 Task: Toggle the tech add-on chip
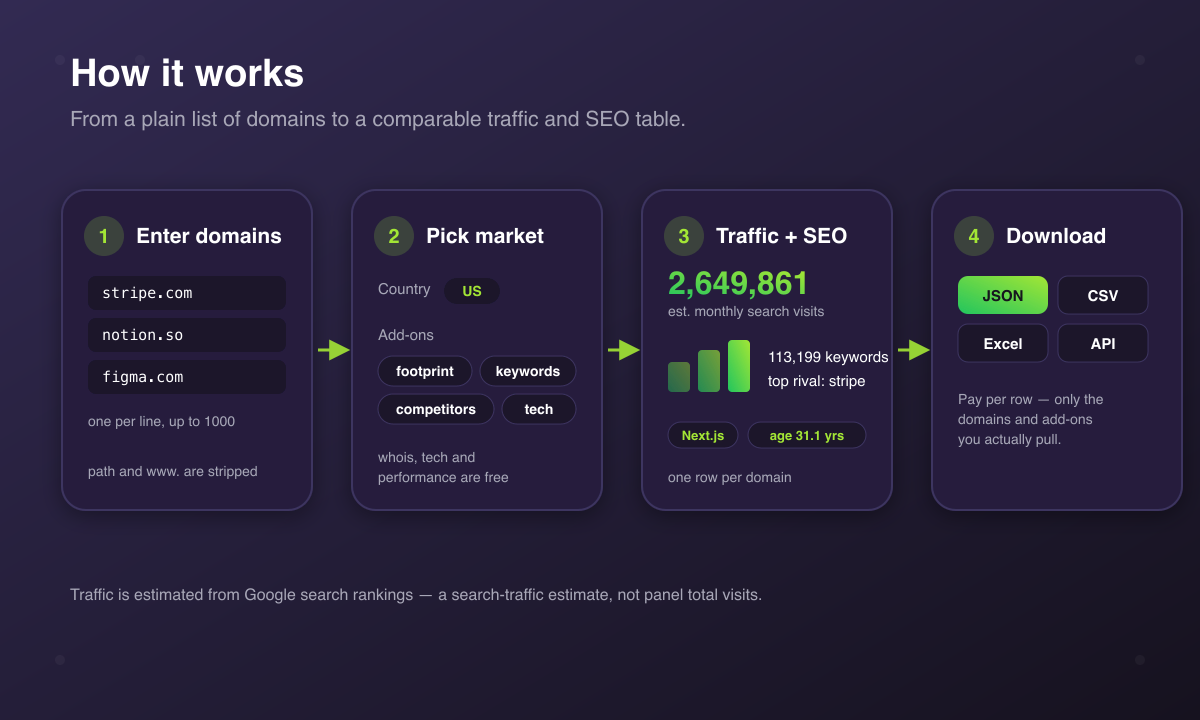click(539, 409)
